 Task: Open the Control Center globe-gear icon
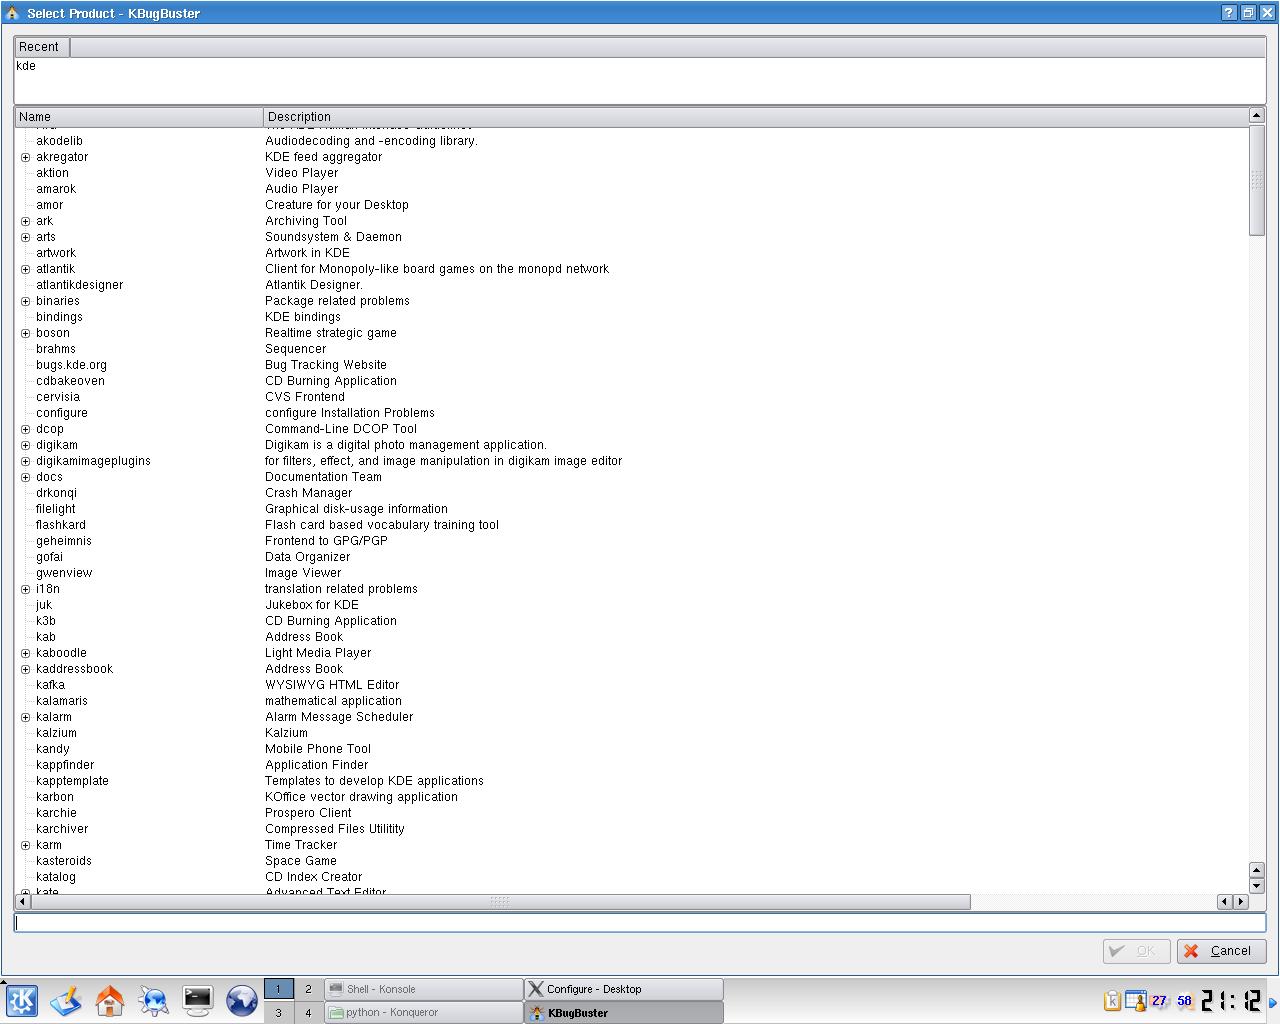pyautogui.click(x=154, y=1000)
